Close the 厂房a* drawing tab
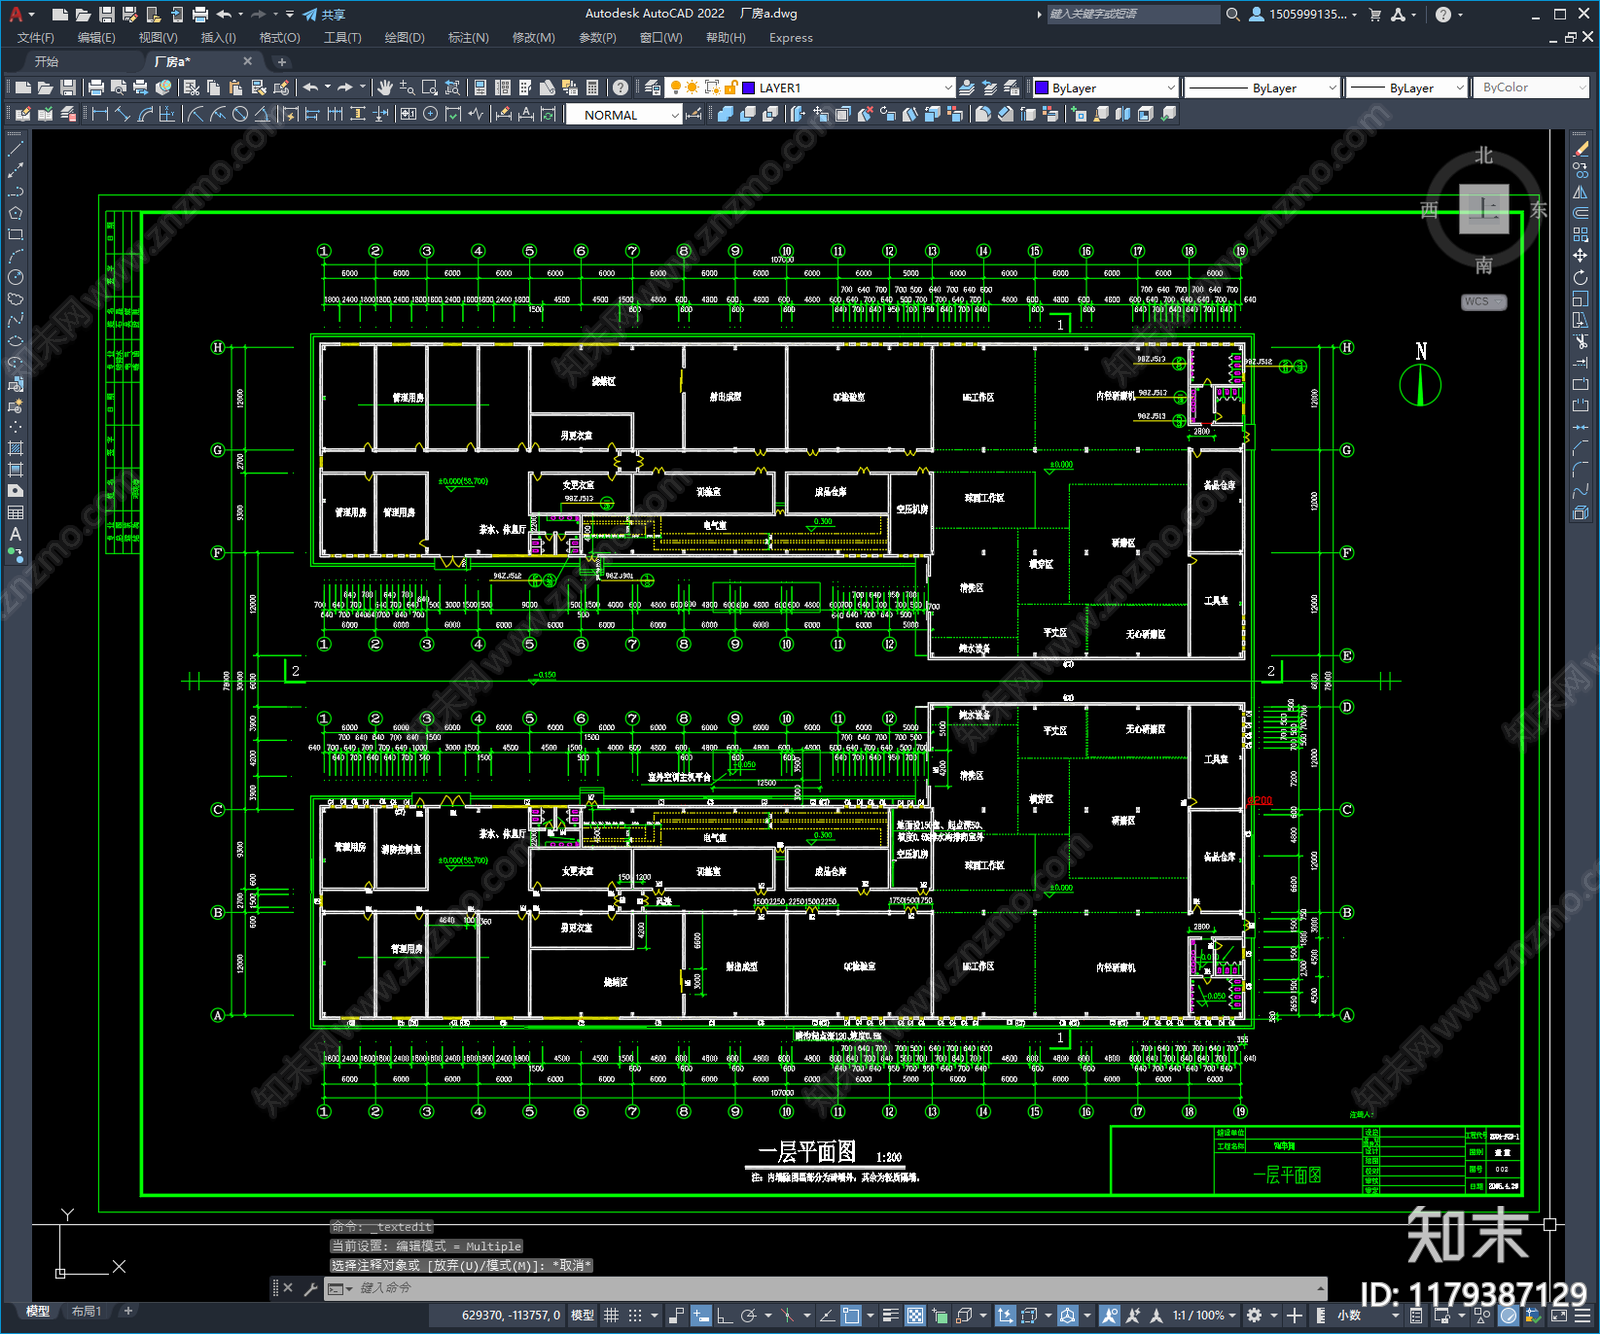The width and height of the screenshot is (1600, 1334). point(248,61)
